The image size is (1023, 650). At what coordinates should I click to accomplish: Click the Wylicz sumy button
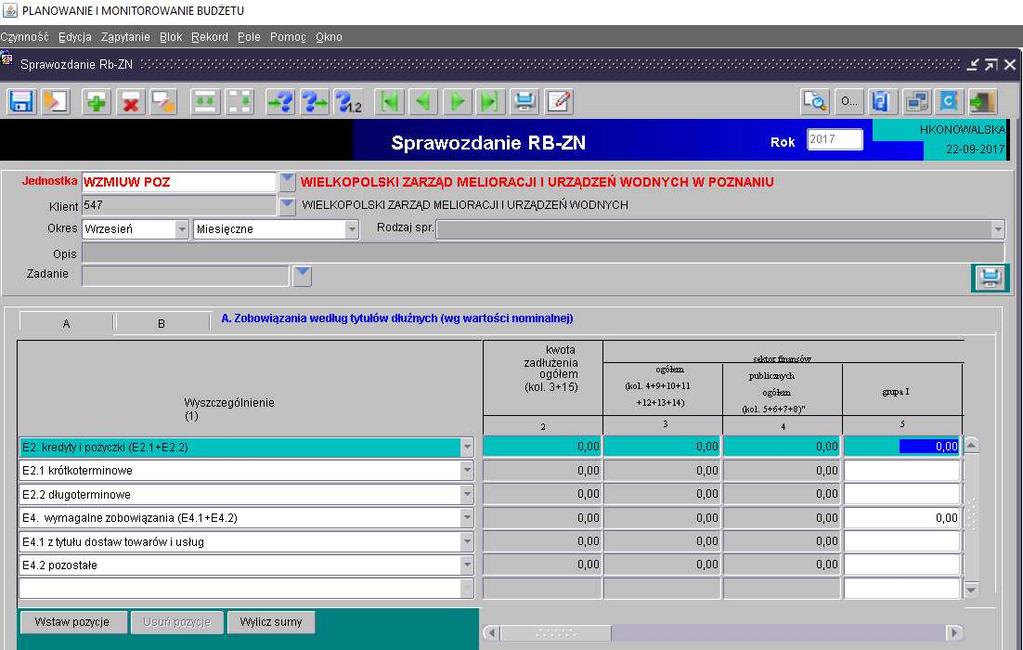coord(271,622)
